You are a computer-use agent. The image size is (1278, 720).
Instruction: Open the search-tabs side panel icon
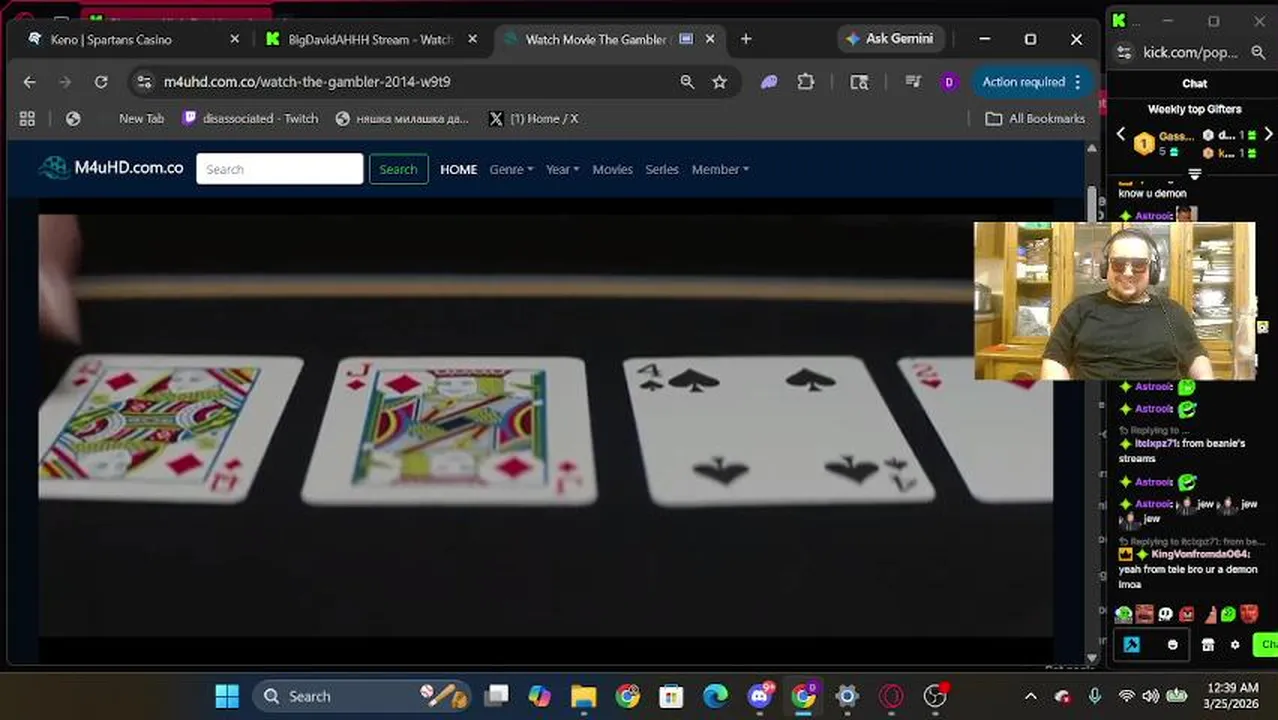[x=859, y=82]
